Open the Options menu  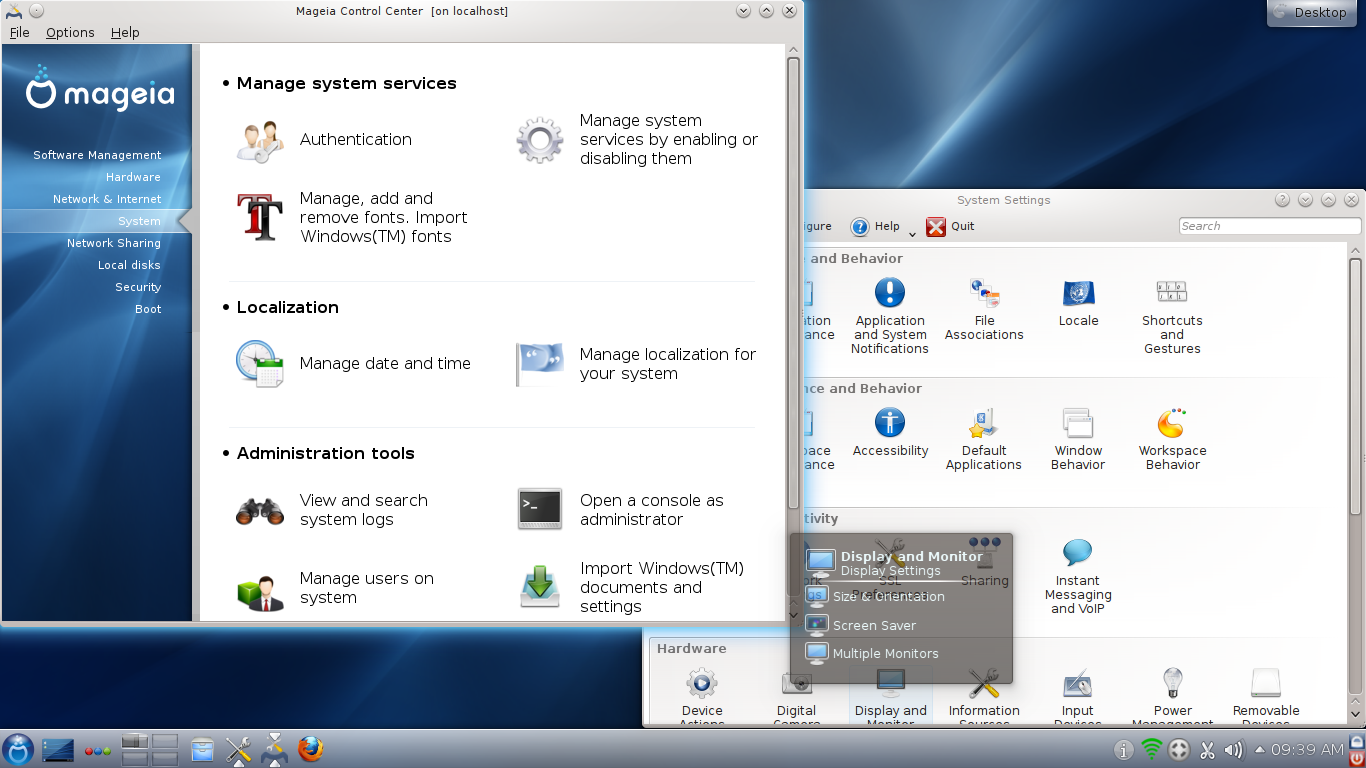(x=70, y=32)
